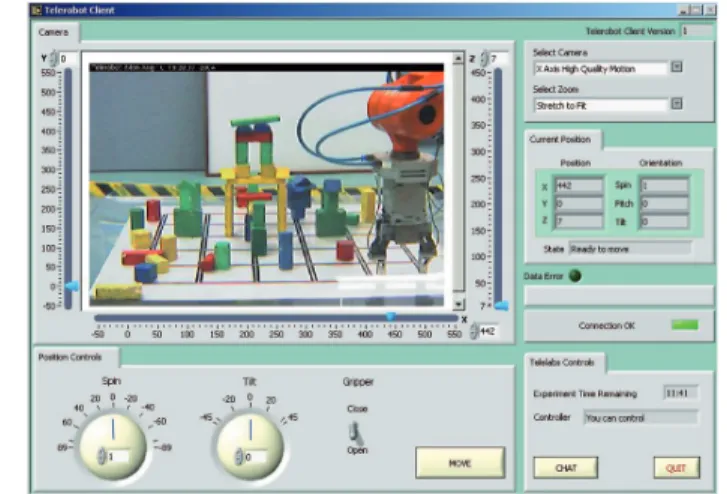This screenshot has width=727, height=494.
Task: Click the Stretch to Fit zoom field
Action: coord(601,106)
